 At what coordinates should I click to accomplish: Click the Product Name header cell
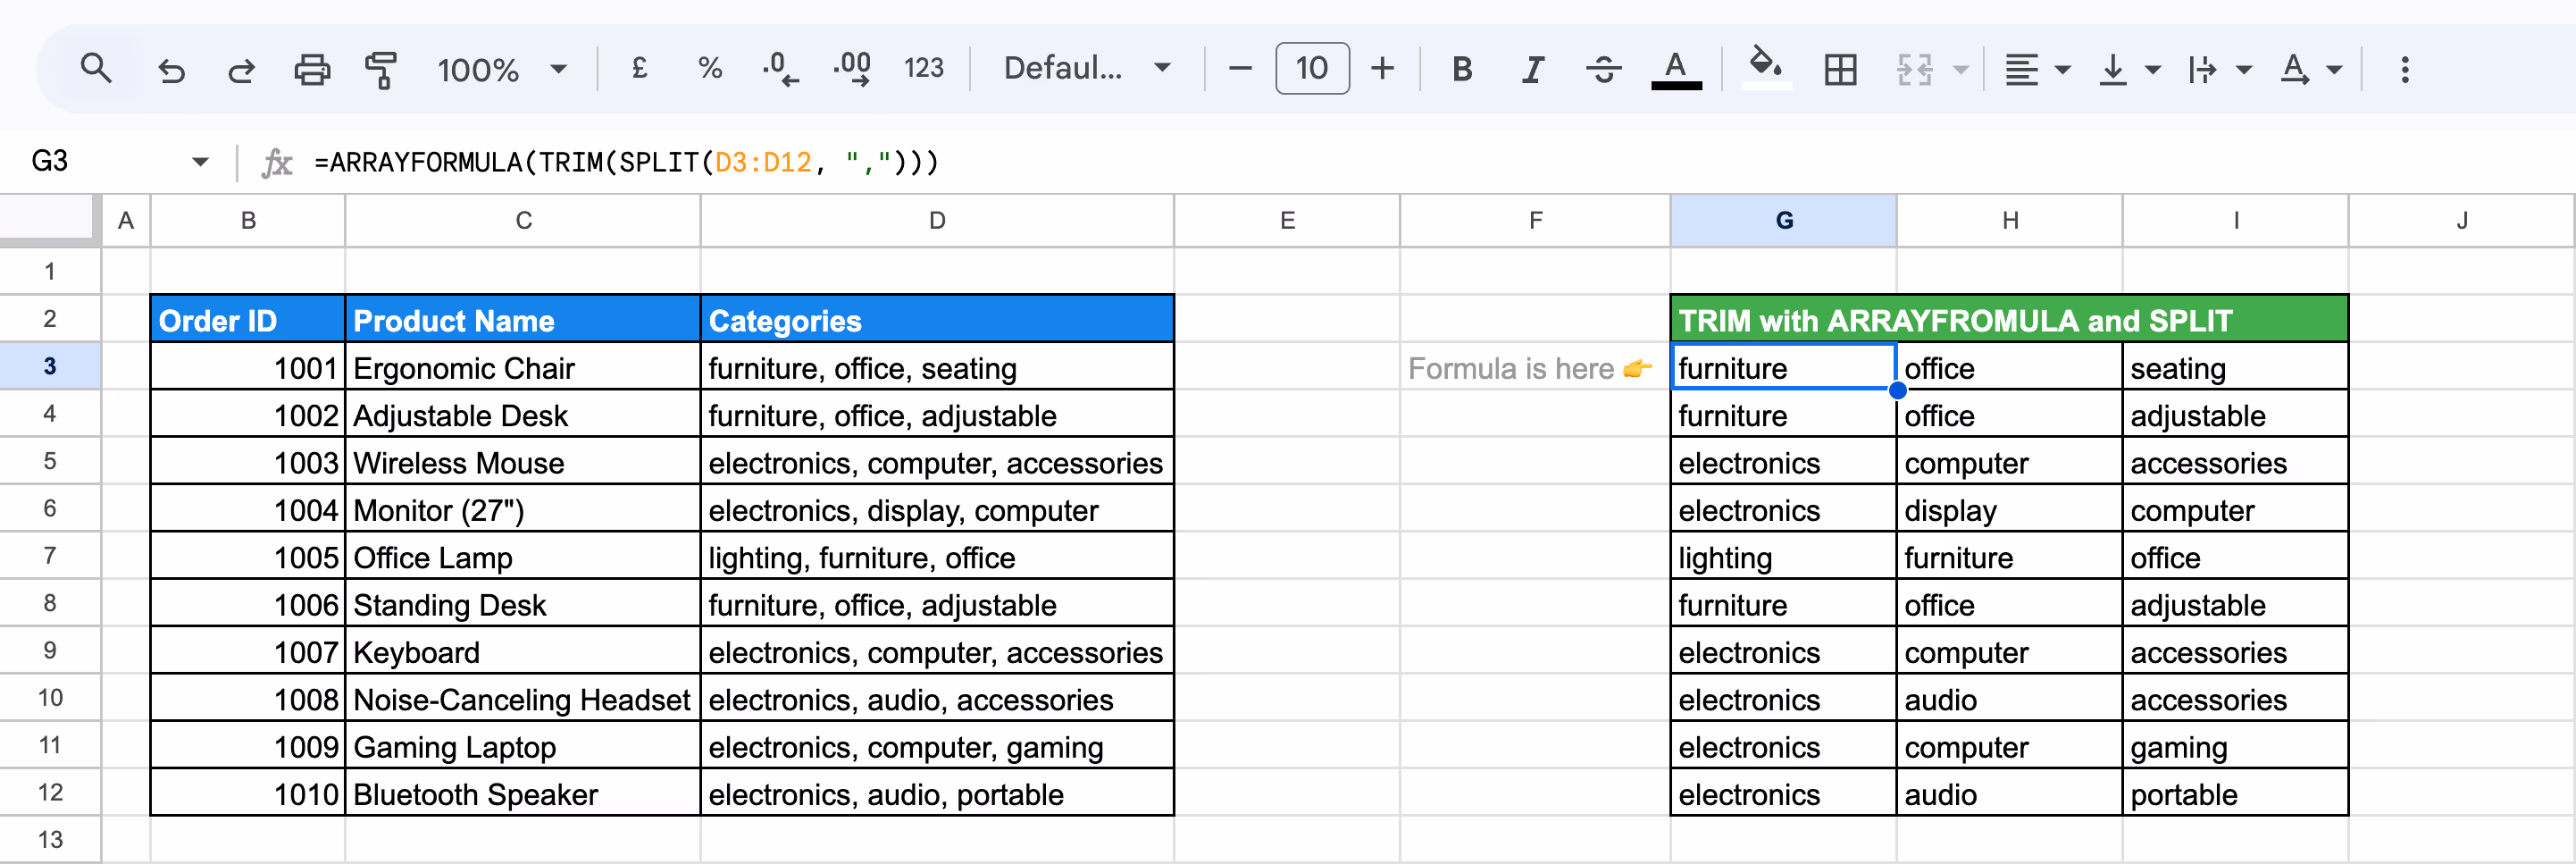coord(523,320)
